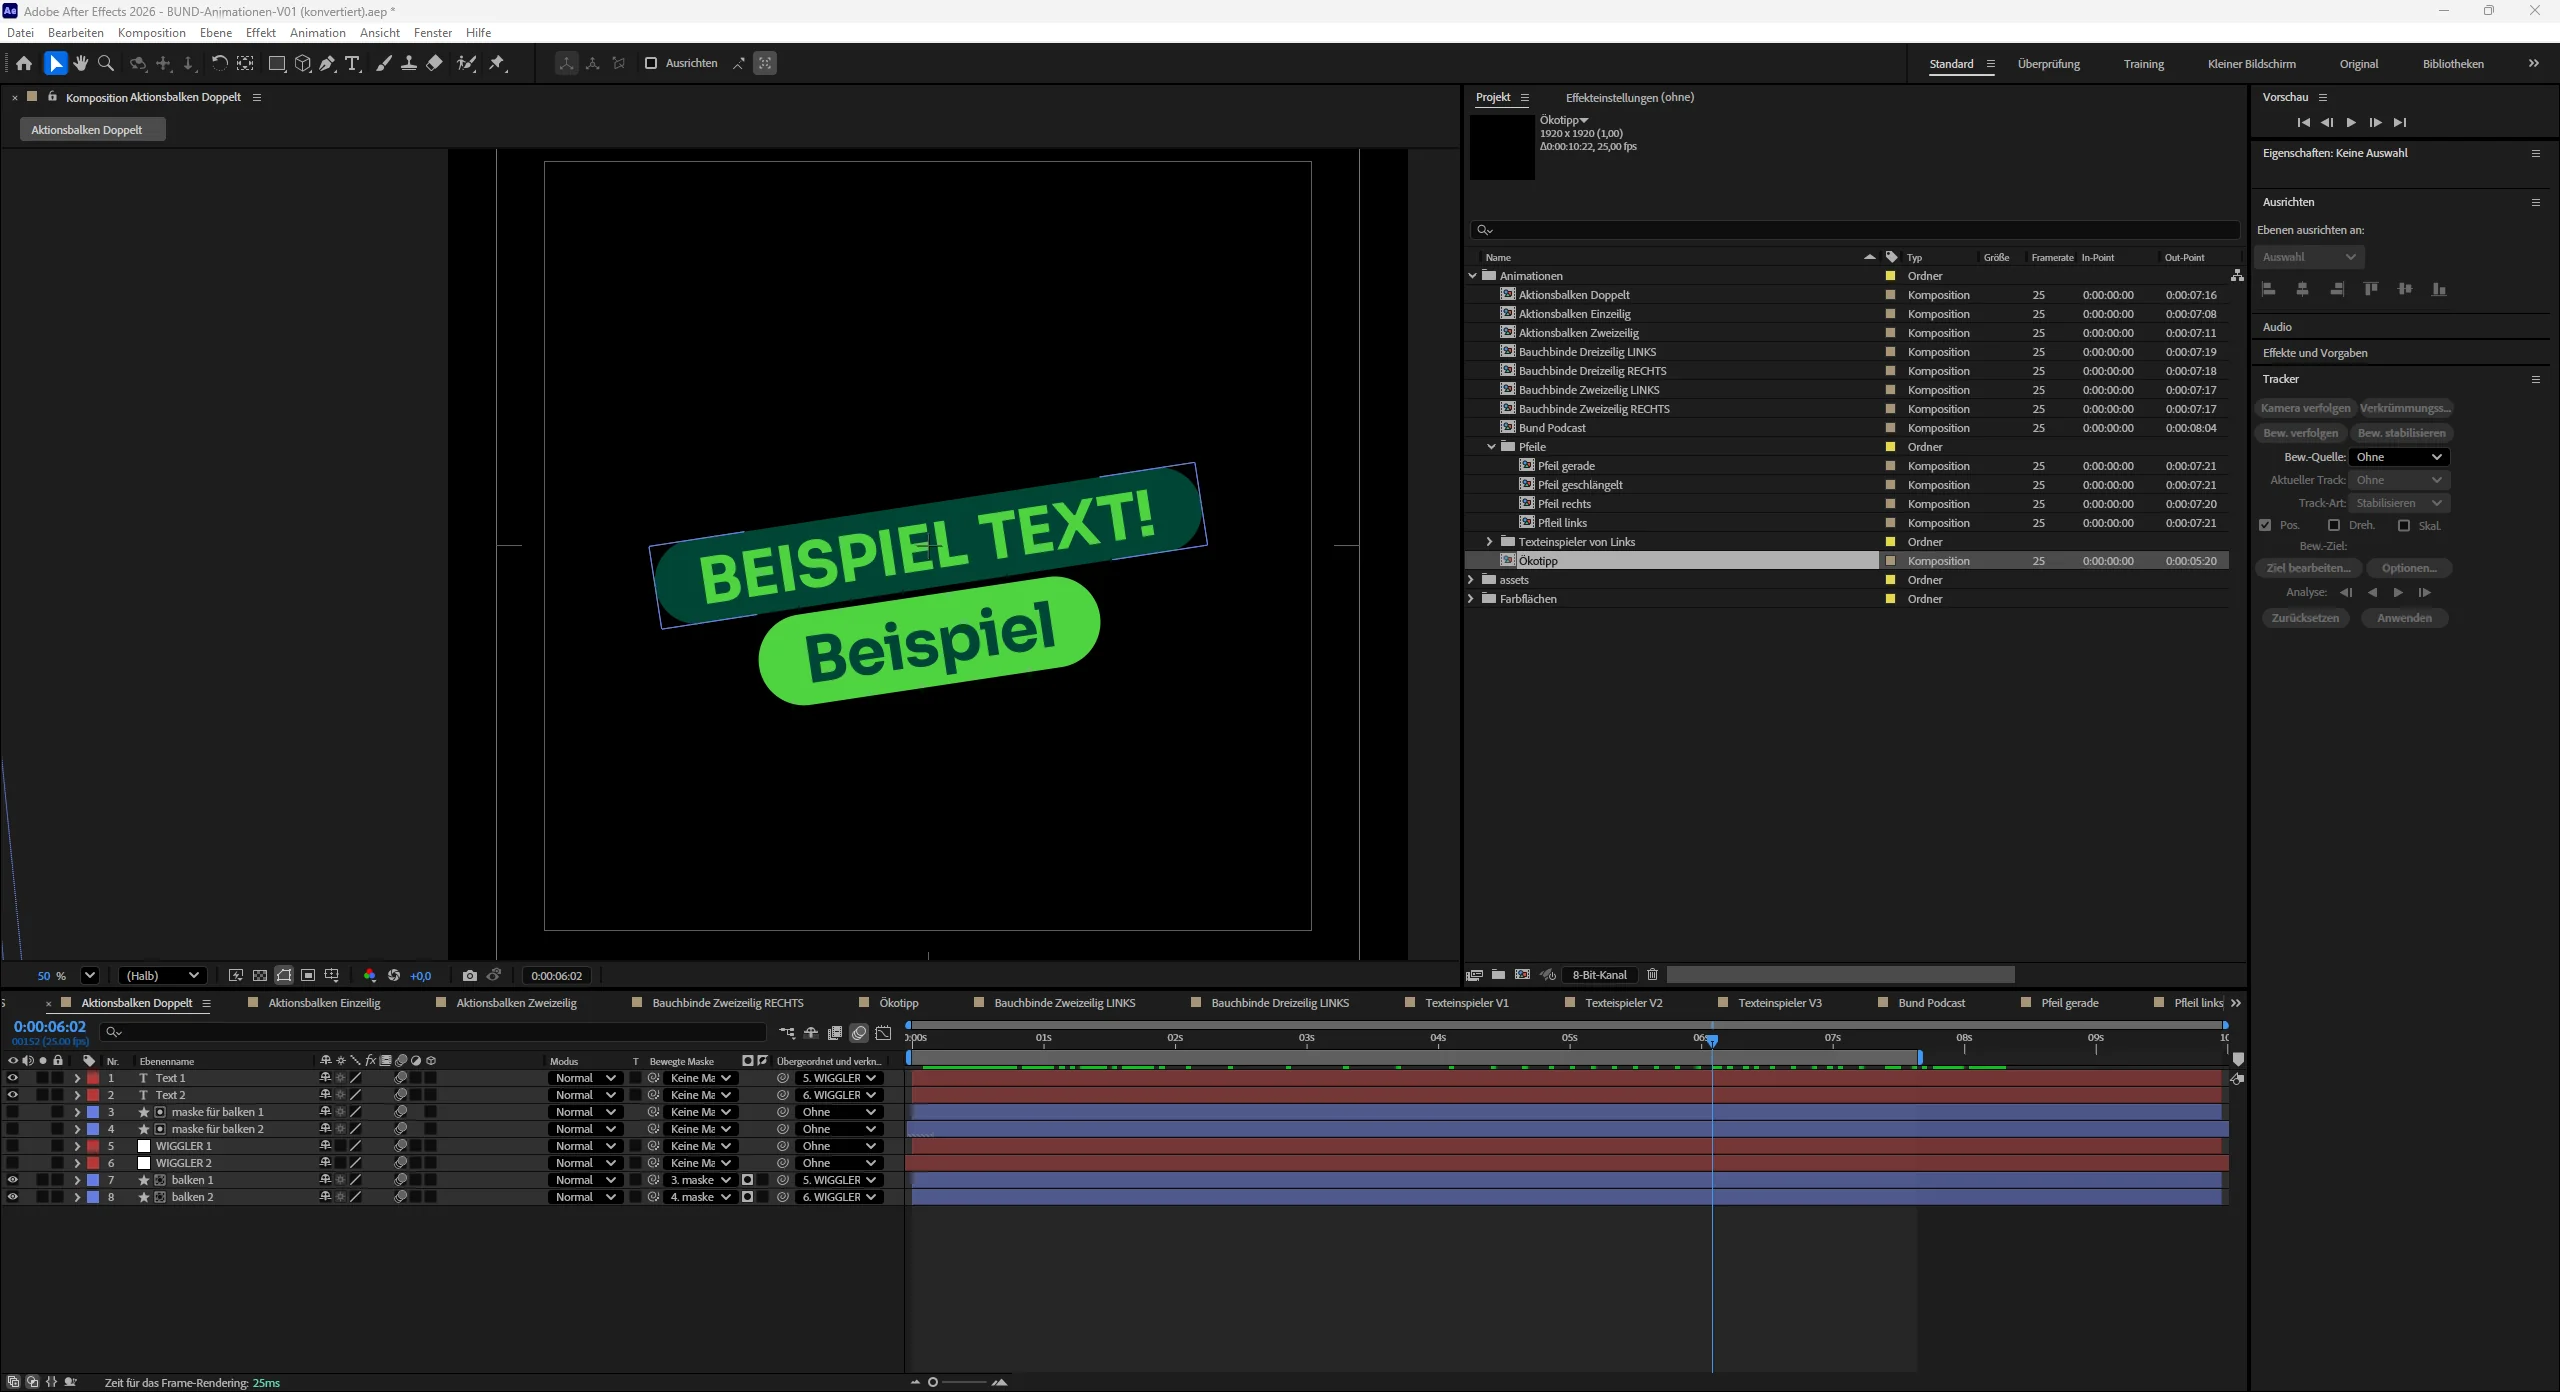Open the Bew.-Quelle dropdown
Image resolution: width=2560 pixels, height=1392 pixels.
coord(2398,457)
